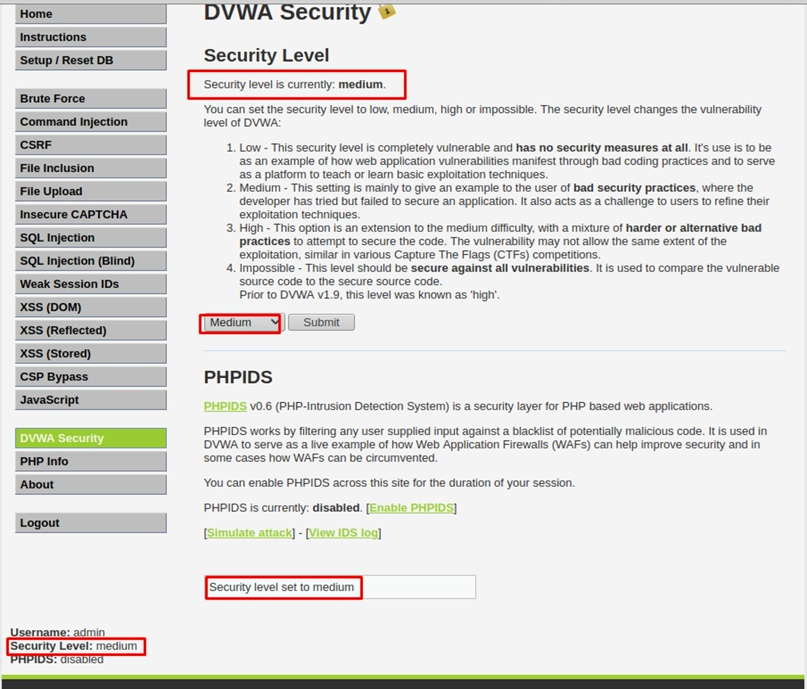Select XSS (DOM) in sidebar

(91, 307)
